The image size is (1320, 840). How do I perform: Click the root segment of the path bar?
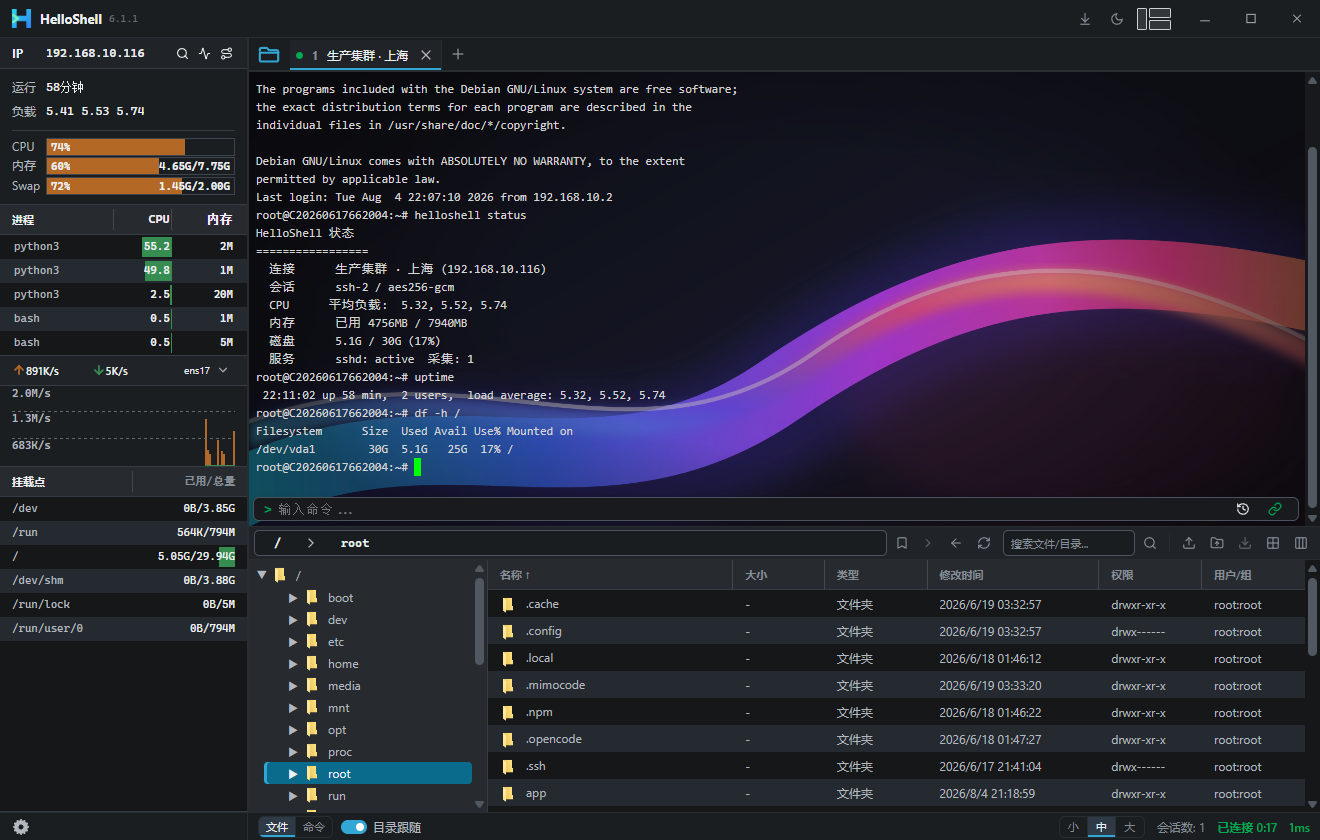pos(355,543)
